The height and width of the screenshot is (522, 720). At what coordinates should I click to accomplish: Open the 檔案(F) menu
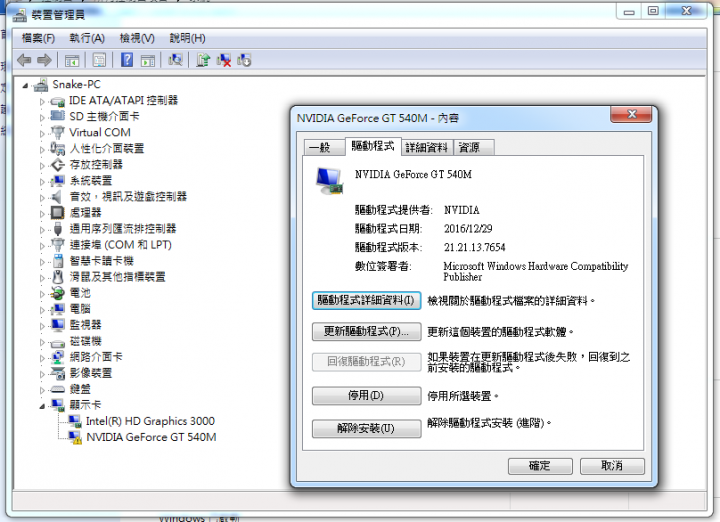tap(38, 38)
